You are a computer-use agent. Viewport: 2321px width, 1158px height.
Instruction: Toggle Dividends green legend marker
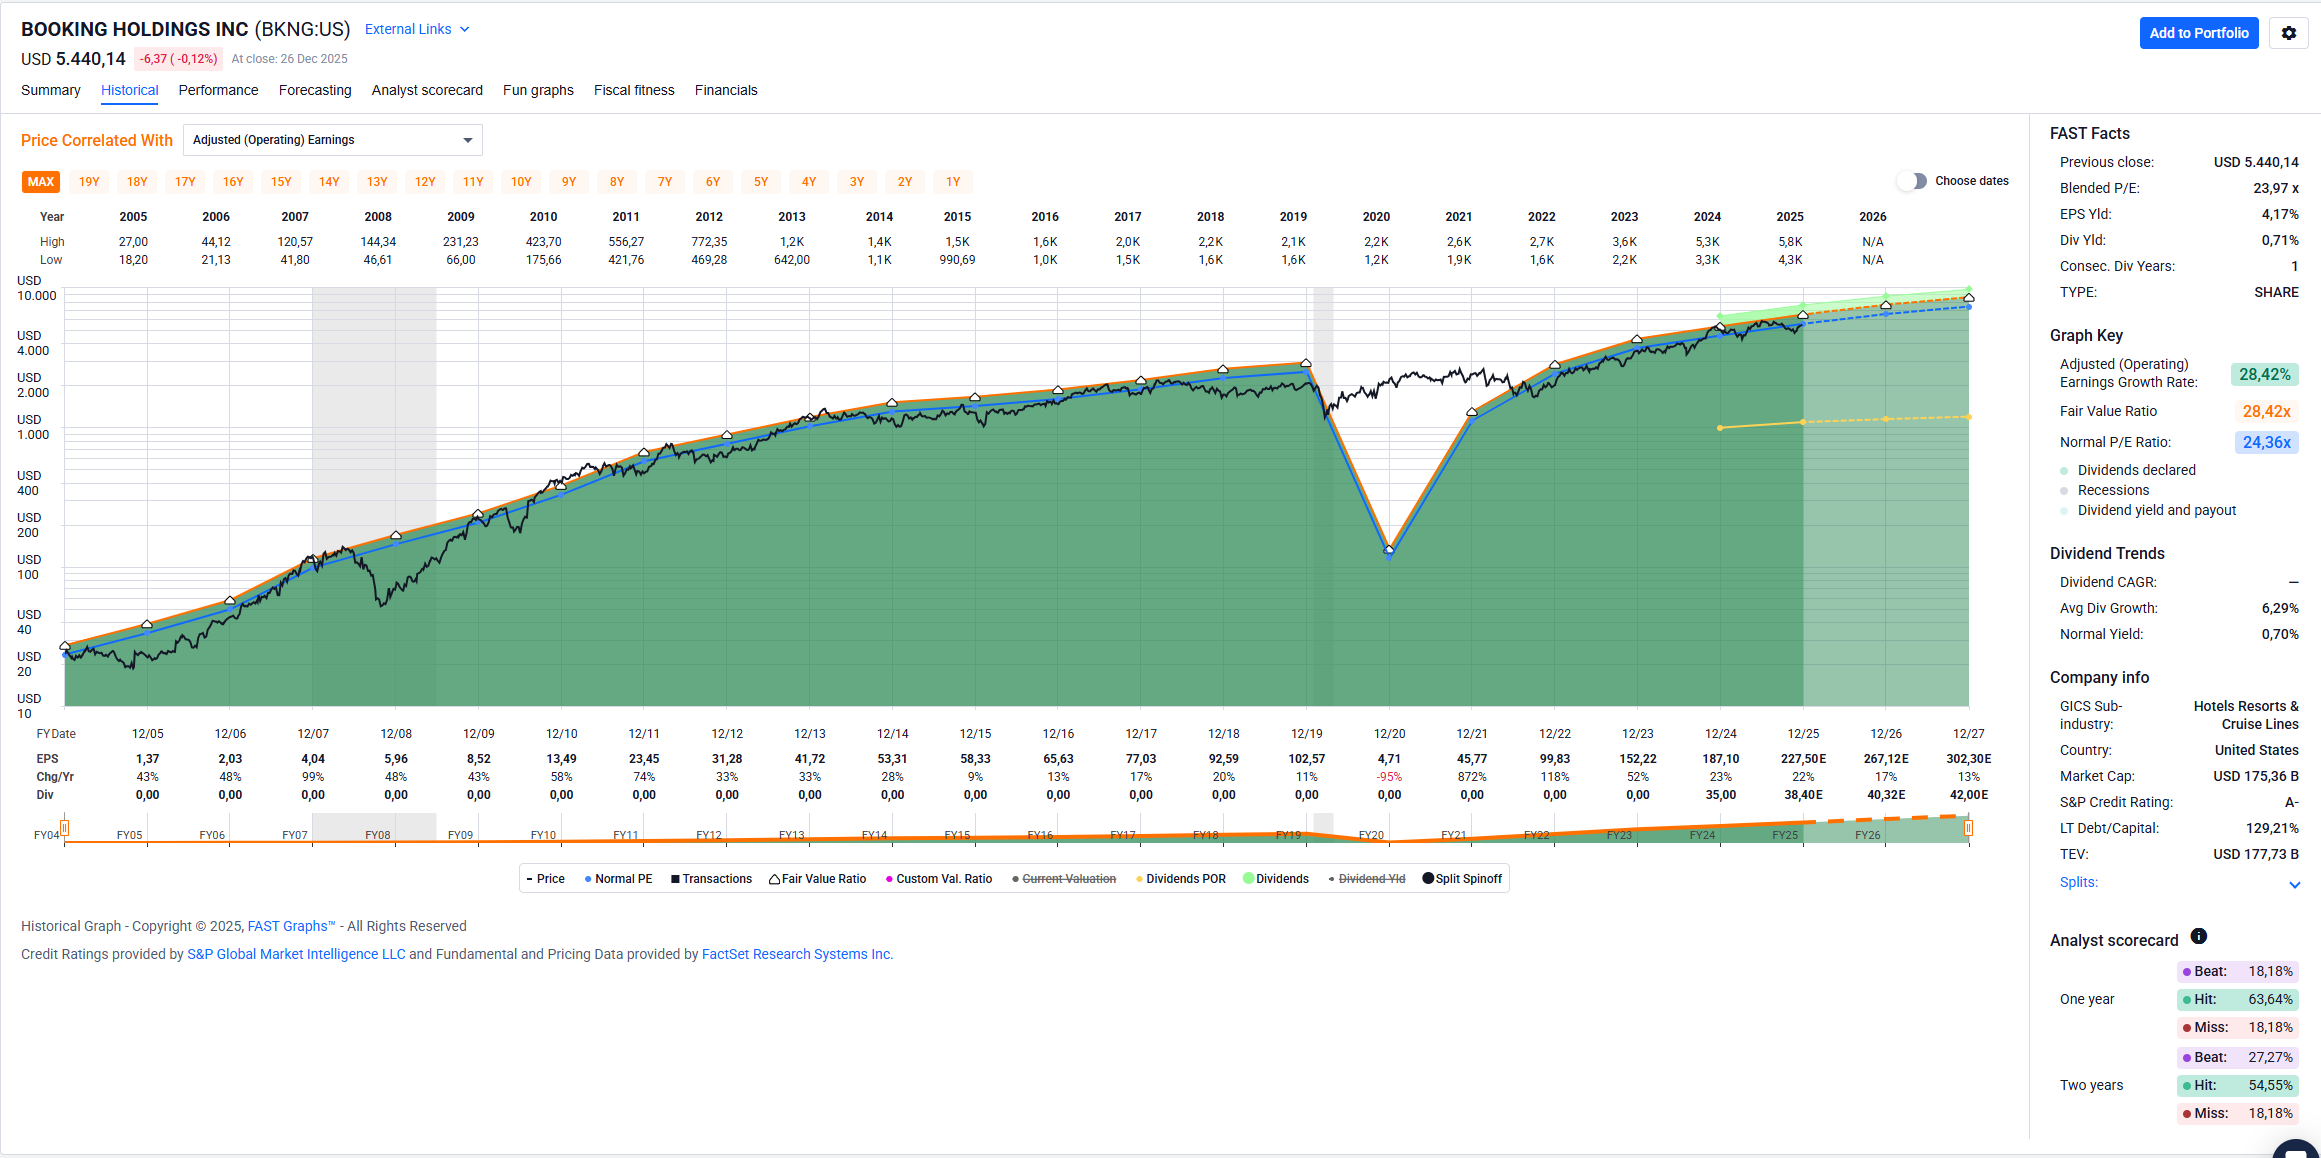[x=1248, y=879]
